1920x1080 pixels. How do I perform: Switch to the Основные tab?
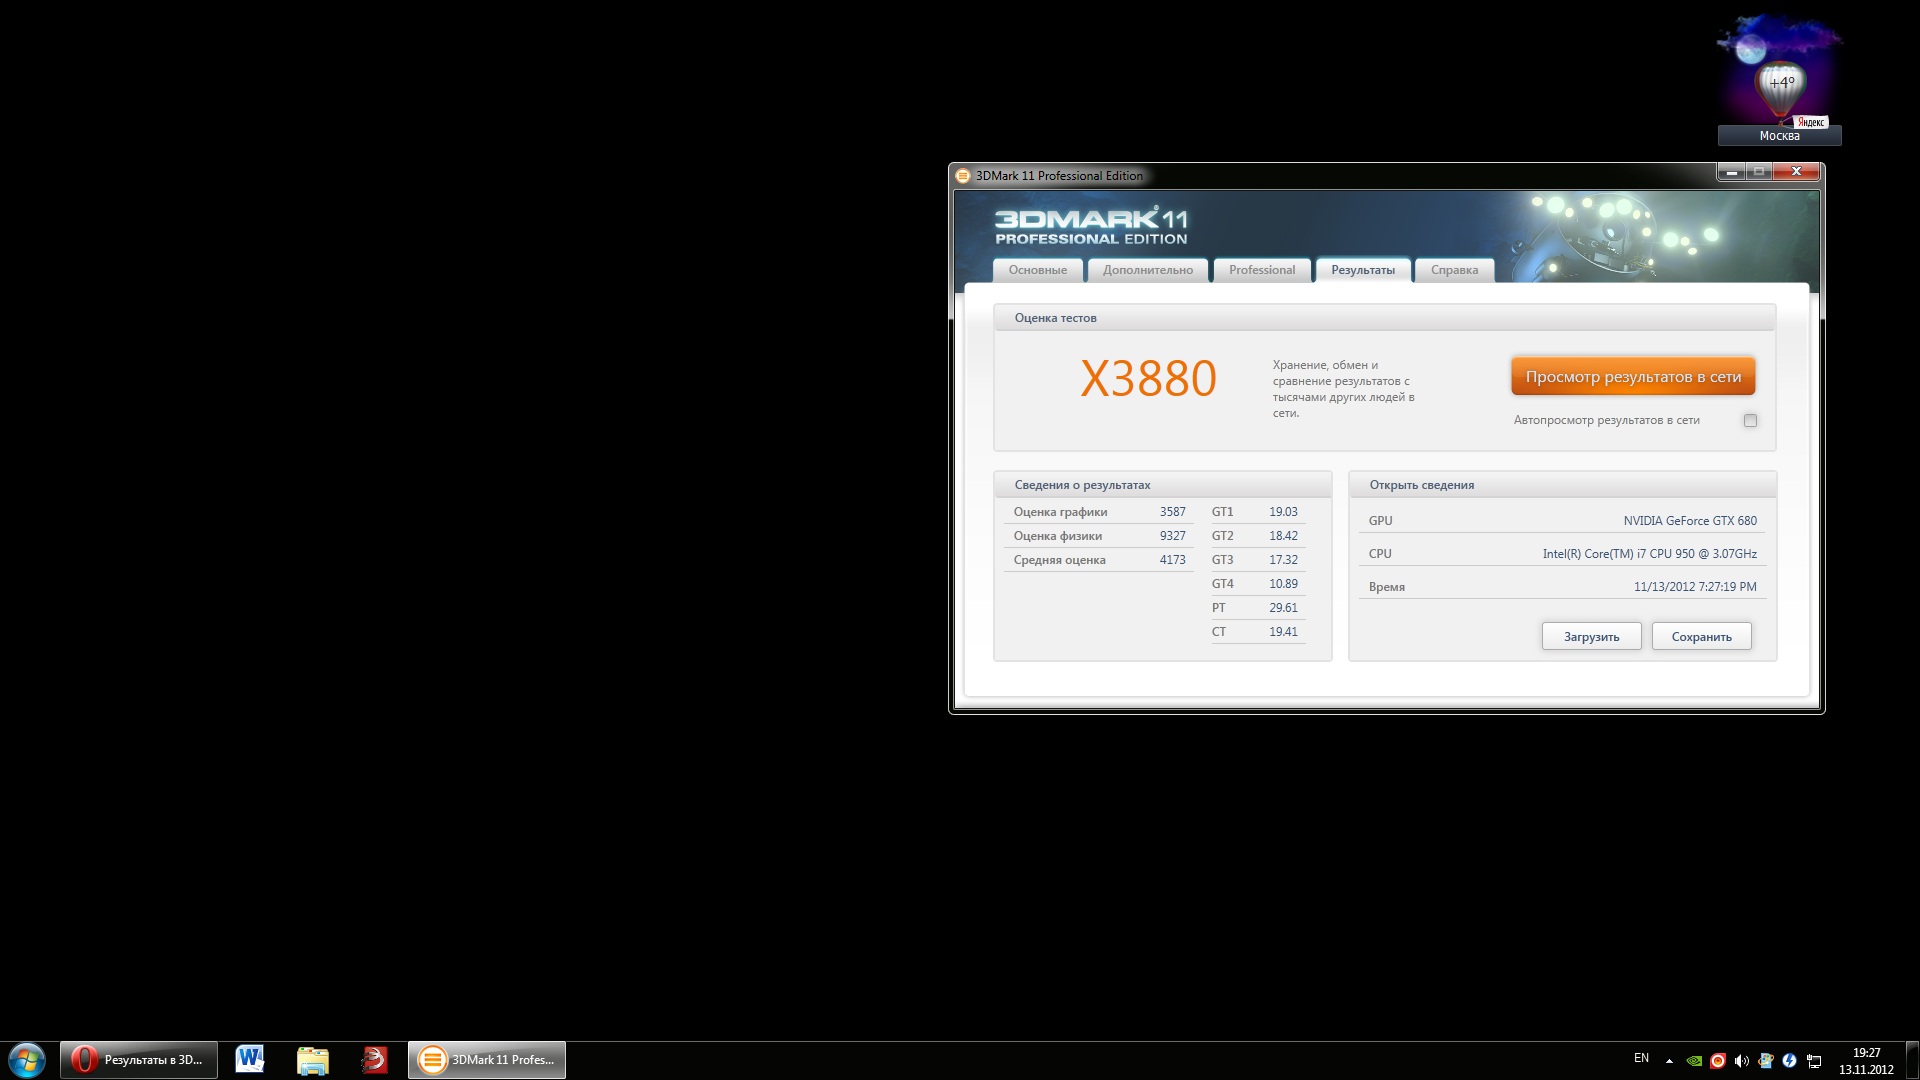(x=1037, y=270)
